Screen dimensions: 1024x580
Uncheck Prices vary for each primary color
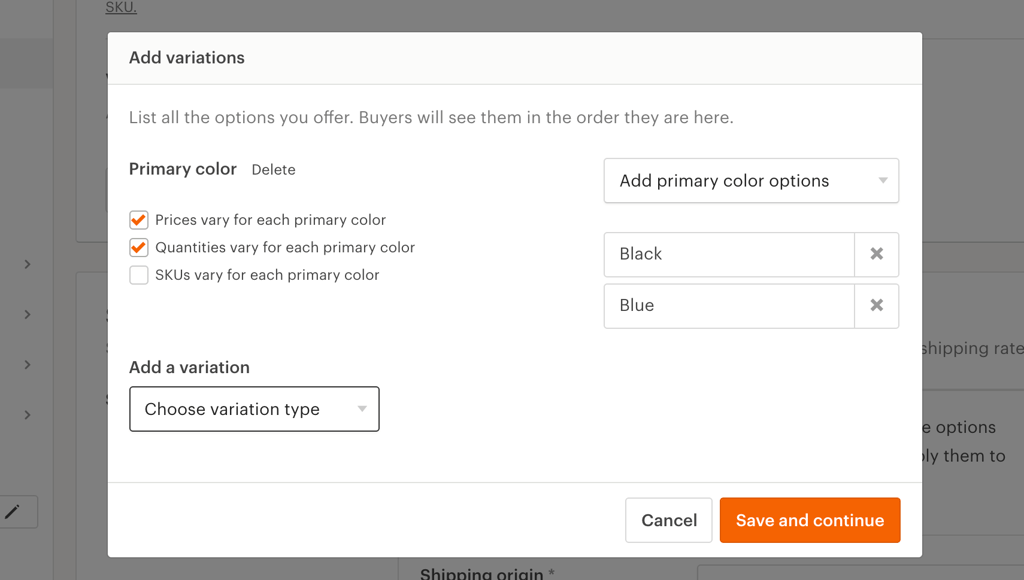(x=138, y=220)
